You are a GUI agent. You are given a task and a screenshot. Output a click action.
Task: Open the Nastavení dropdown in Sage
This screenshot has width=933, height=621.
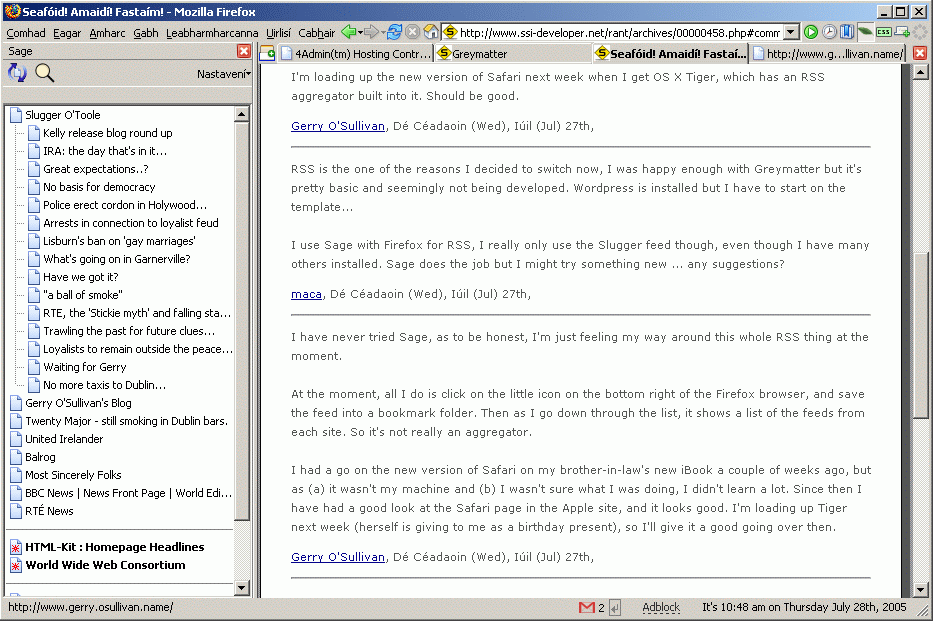(224, 74)
